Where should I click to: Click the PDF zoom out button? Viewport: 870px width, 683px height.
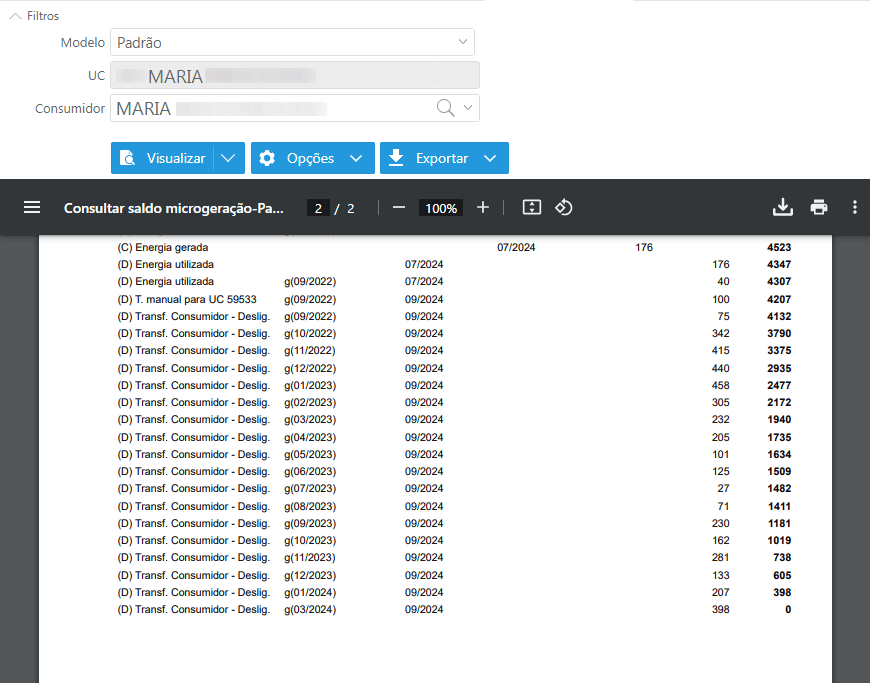click(x=399, y=207)
